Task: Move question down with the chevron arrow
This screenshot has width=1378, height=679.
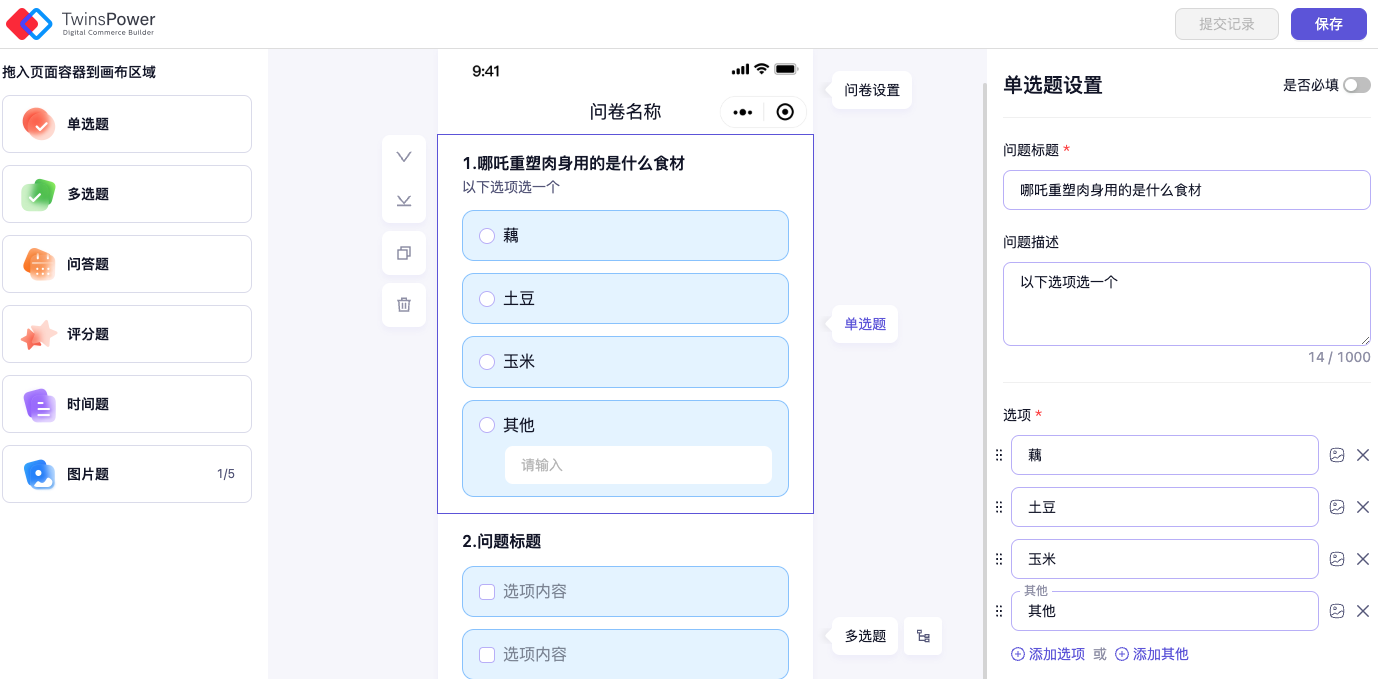Action: (x=404, y=157)
